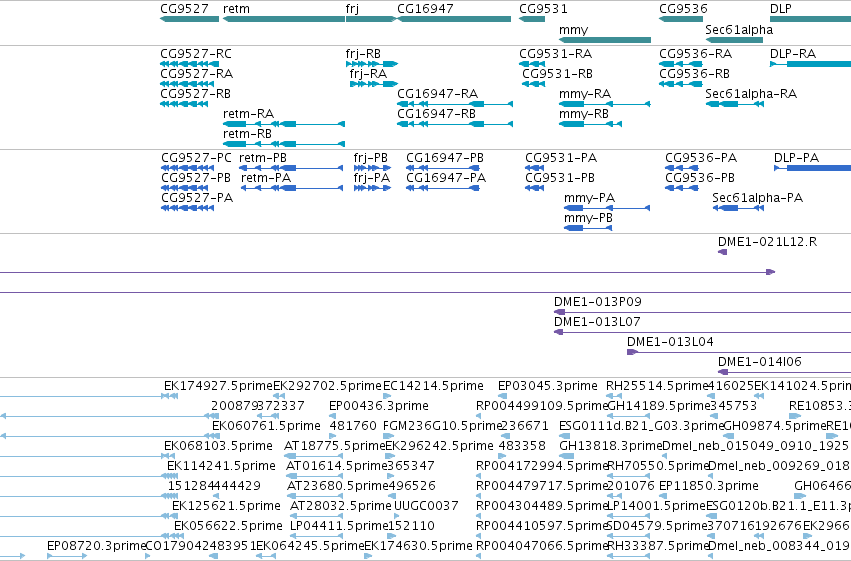Select the CG16947-PA protein glyph

[443, 188]
